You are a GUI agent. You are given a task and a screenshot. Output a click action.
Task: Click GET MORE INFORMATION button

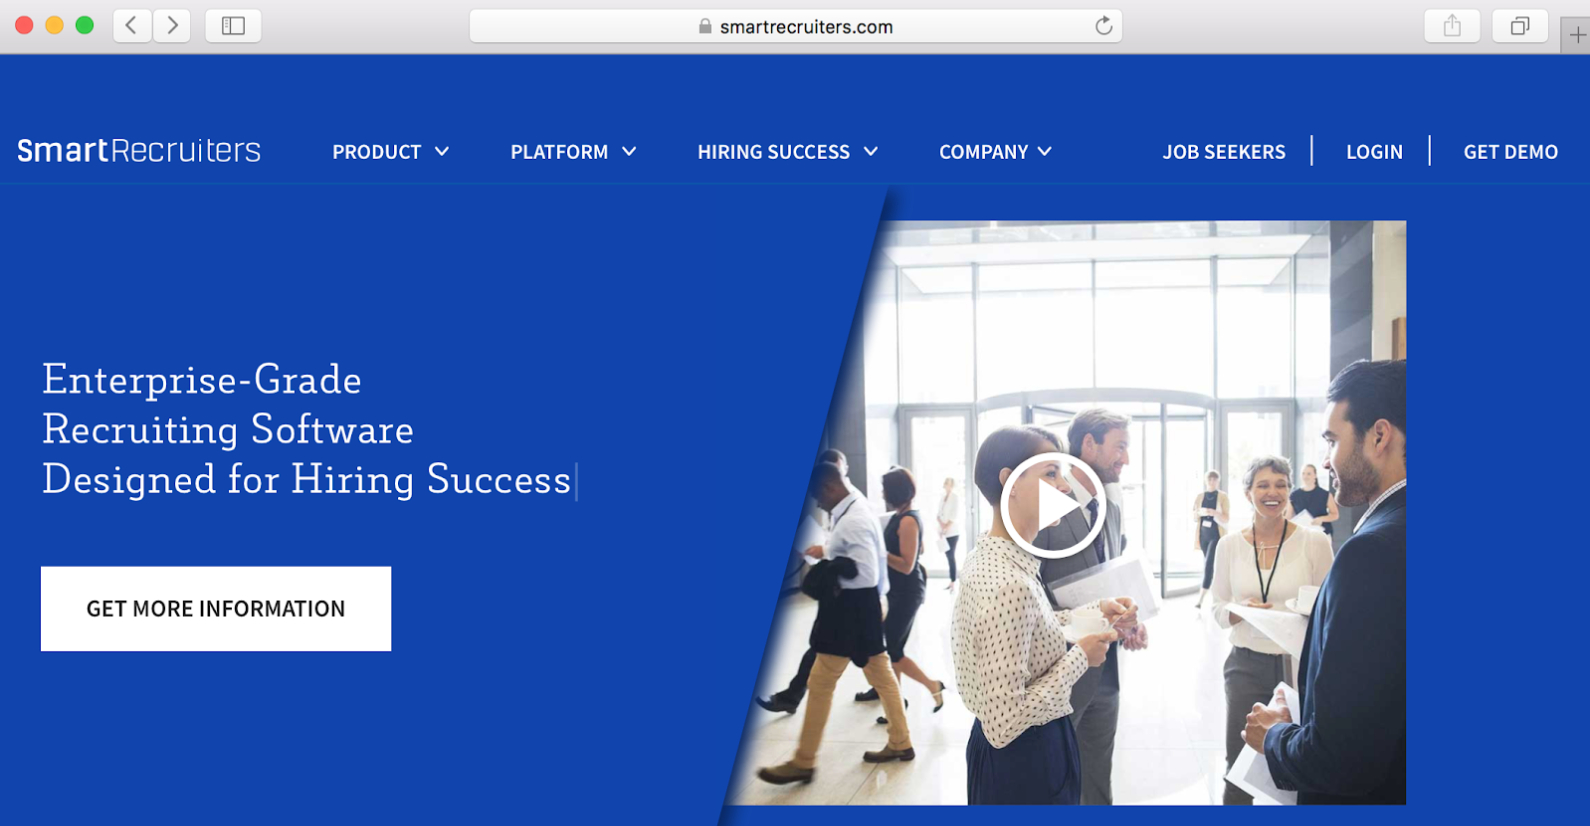pyautogui.click(x=216, y=609)
